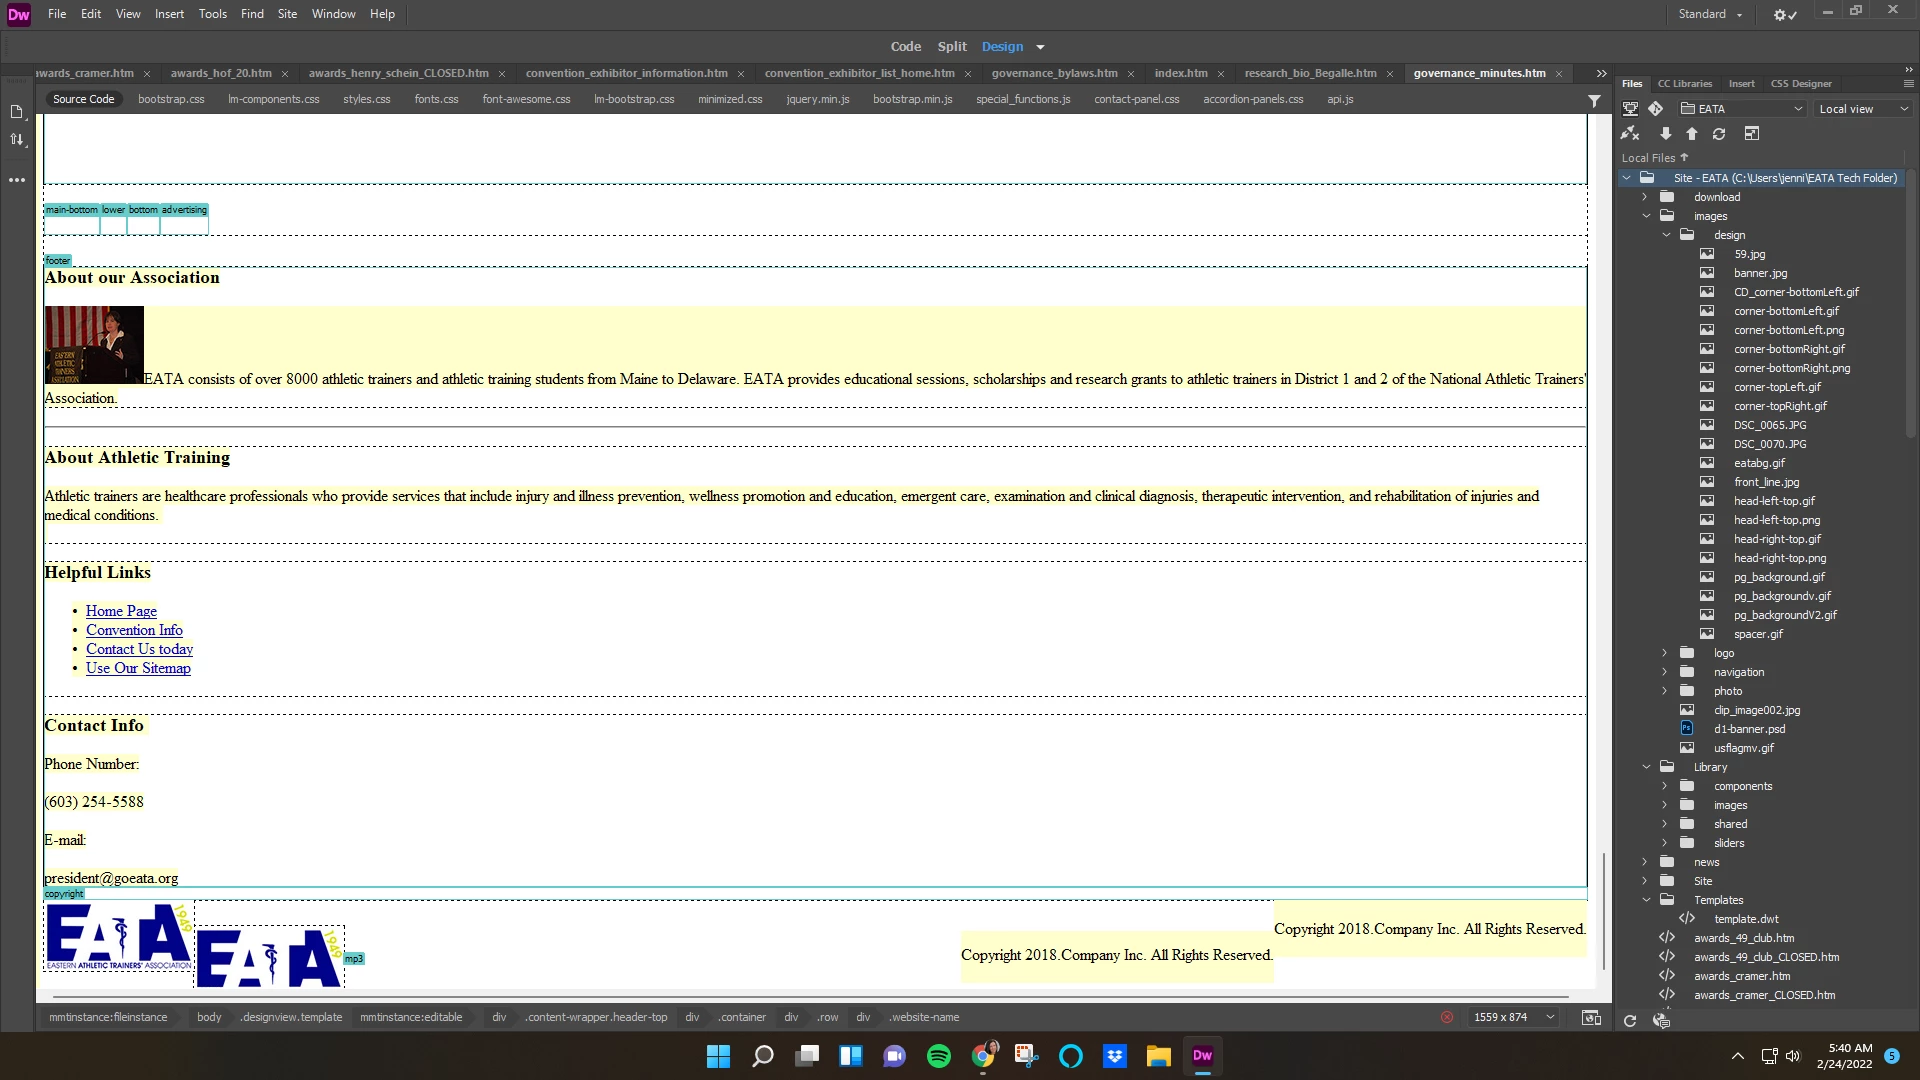
Task: Click the Put files up arrow
Action: (1692, 134)
